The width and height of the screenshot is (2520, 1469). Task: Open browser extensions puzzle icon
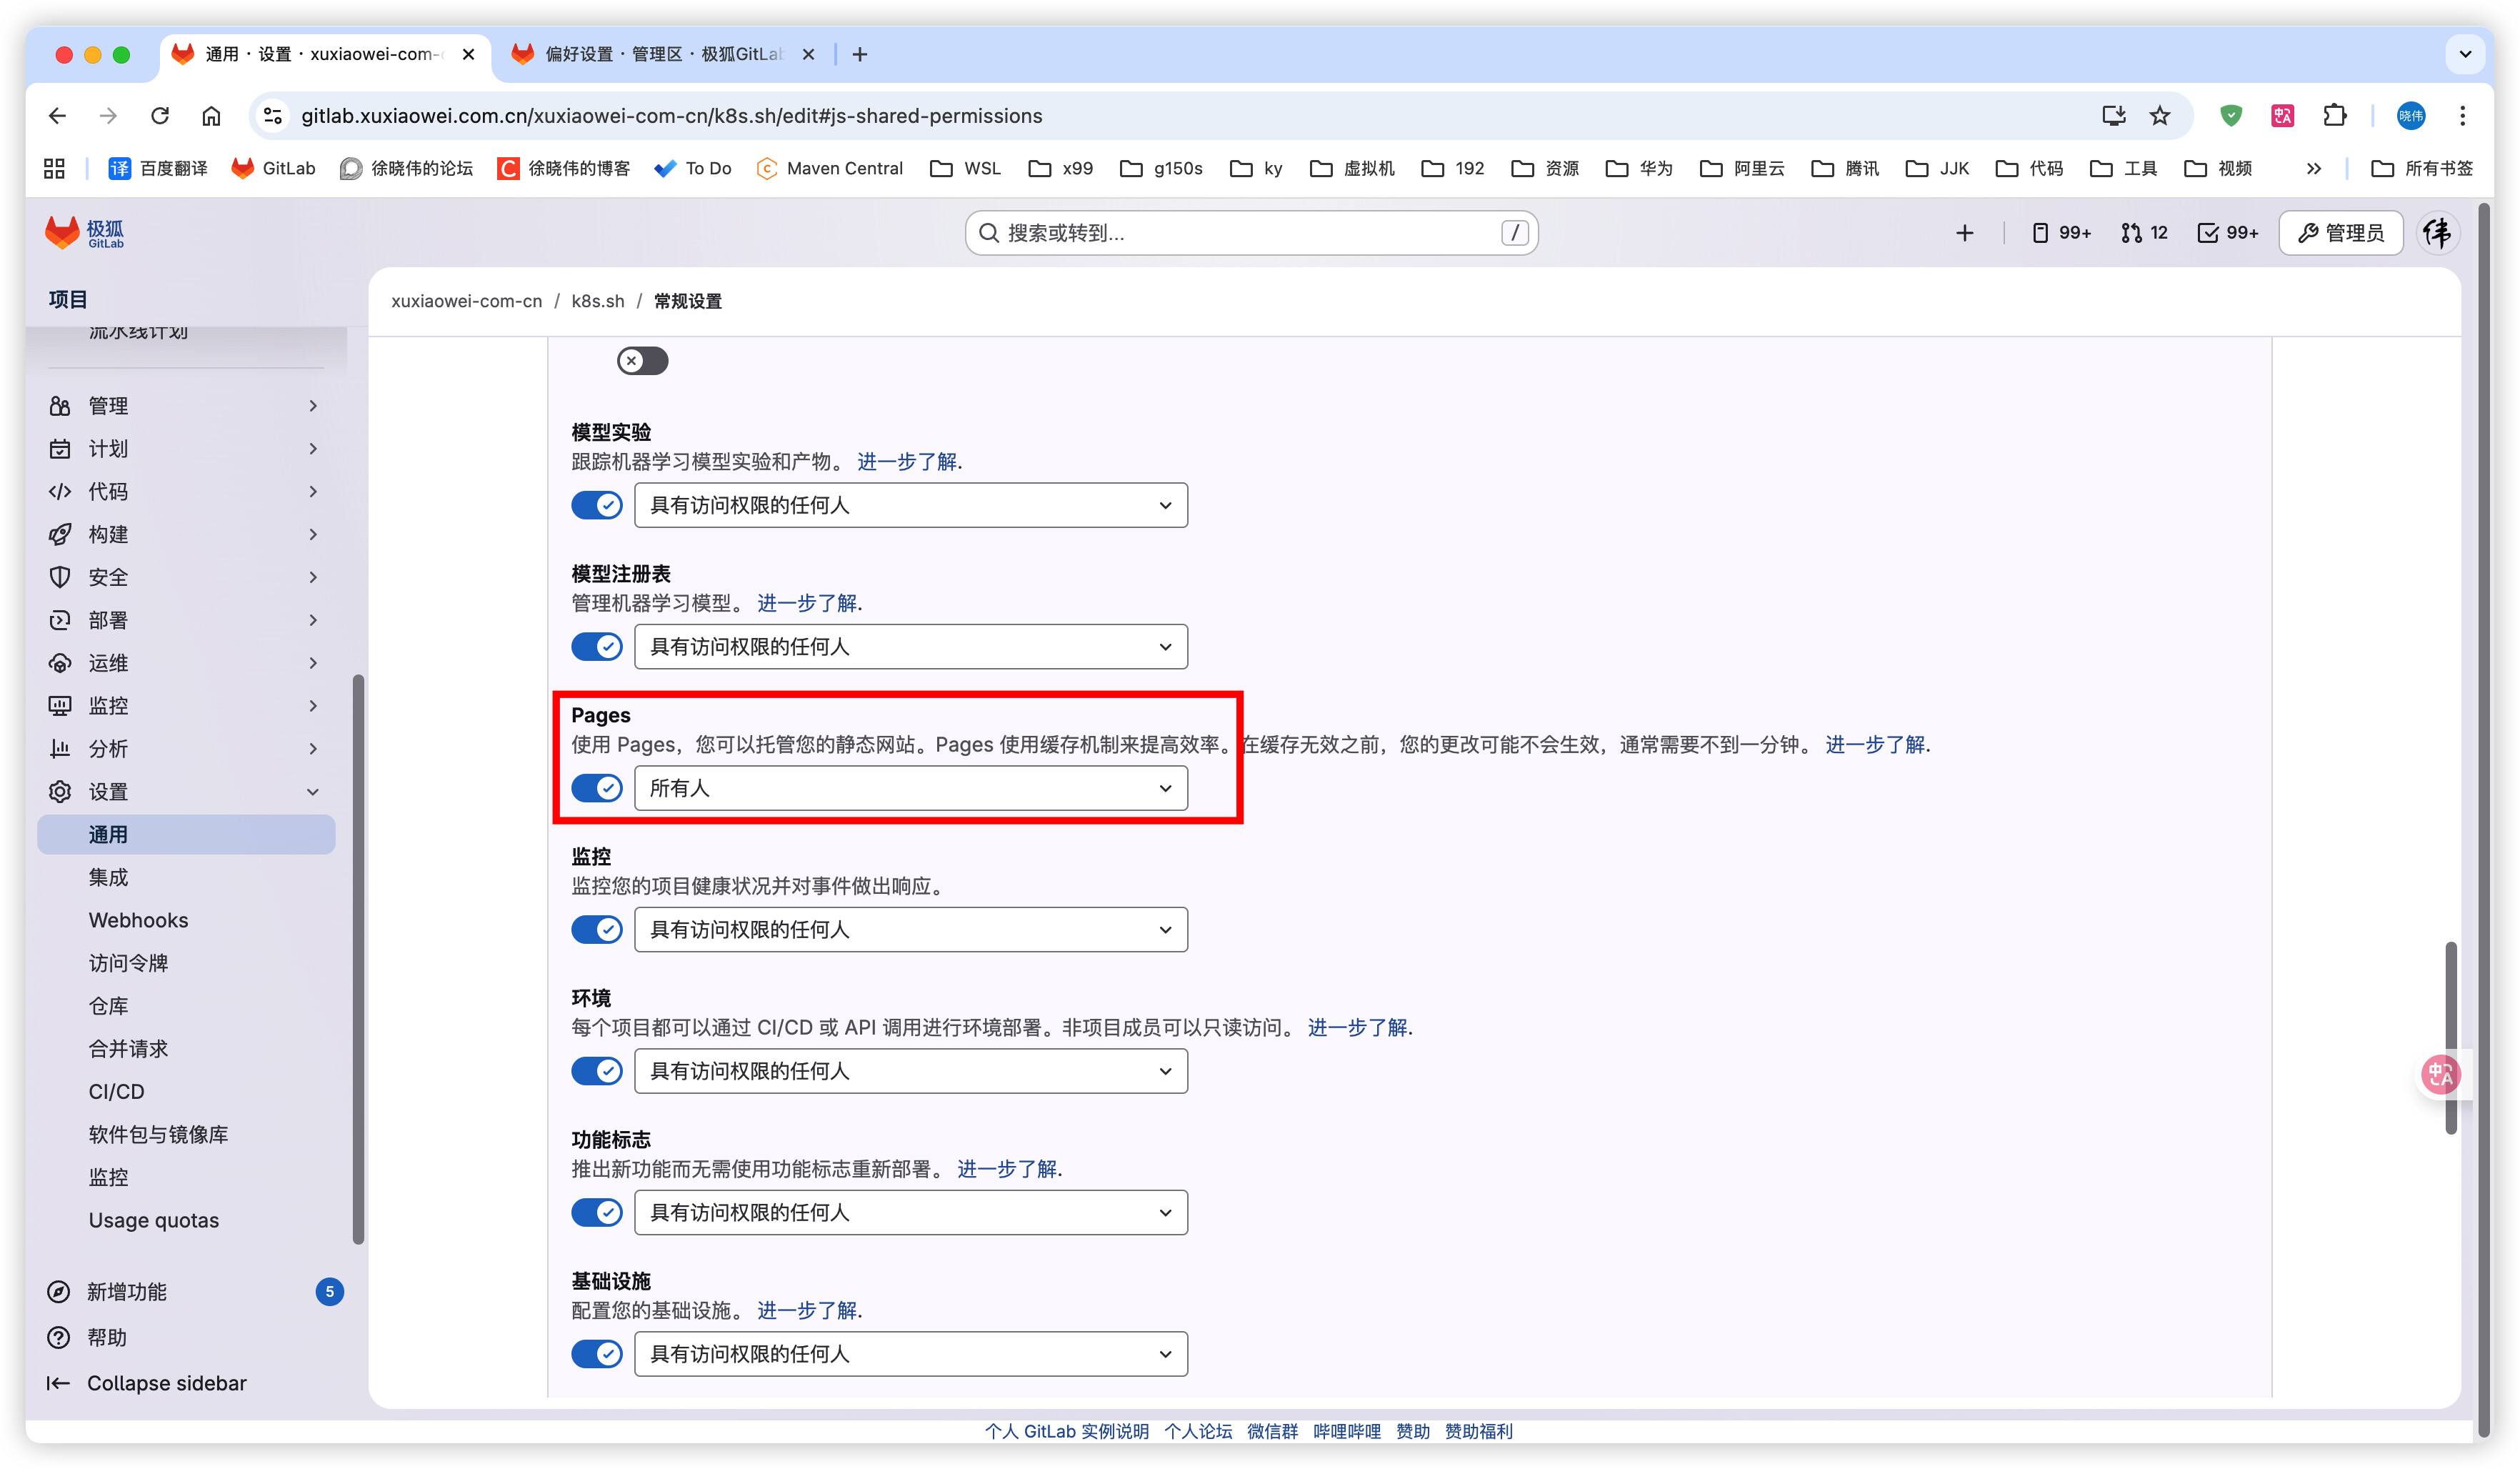[x=2334, y=116]
